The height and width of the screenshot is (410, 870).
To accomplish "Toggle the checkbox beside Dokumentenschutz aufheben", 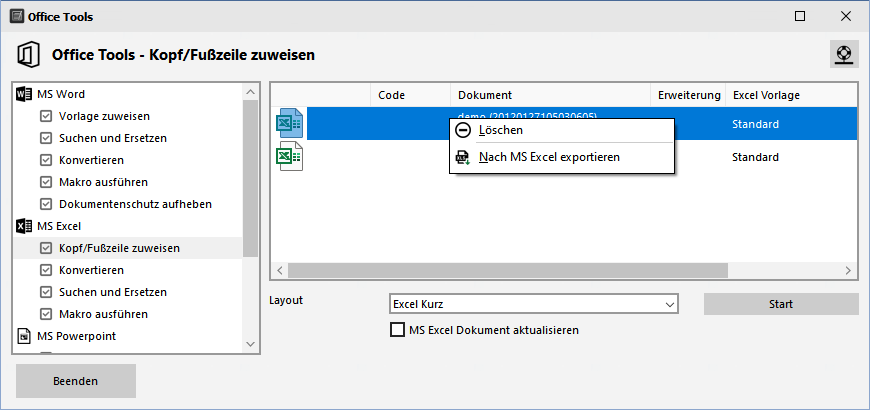I will click(x=46, y=204).
